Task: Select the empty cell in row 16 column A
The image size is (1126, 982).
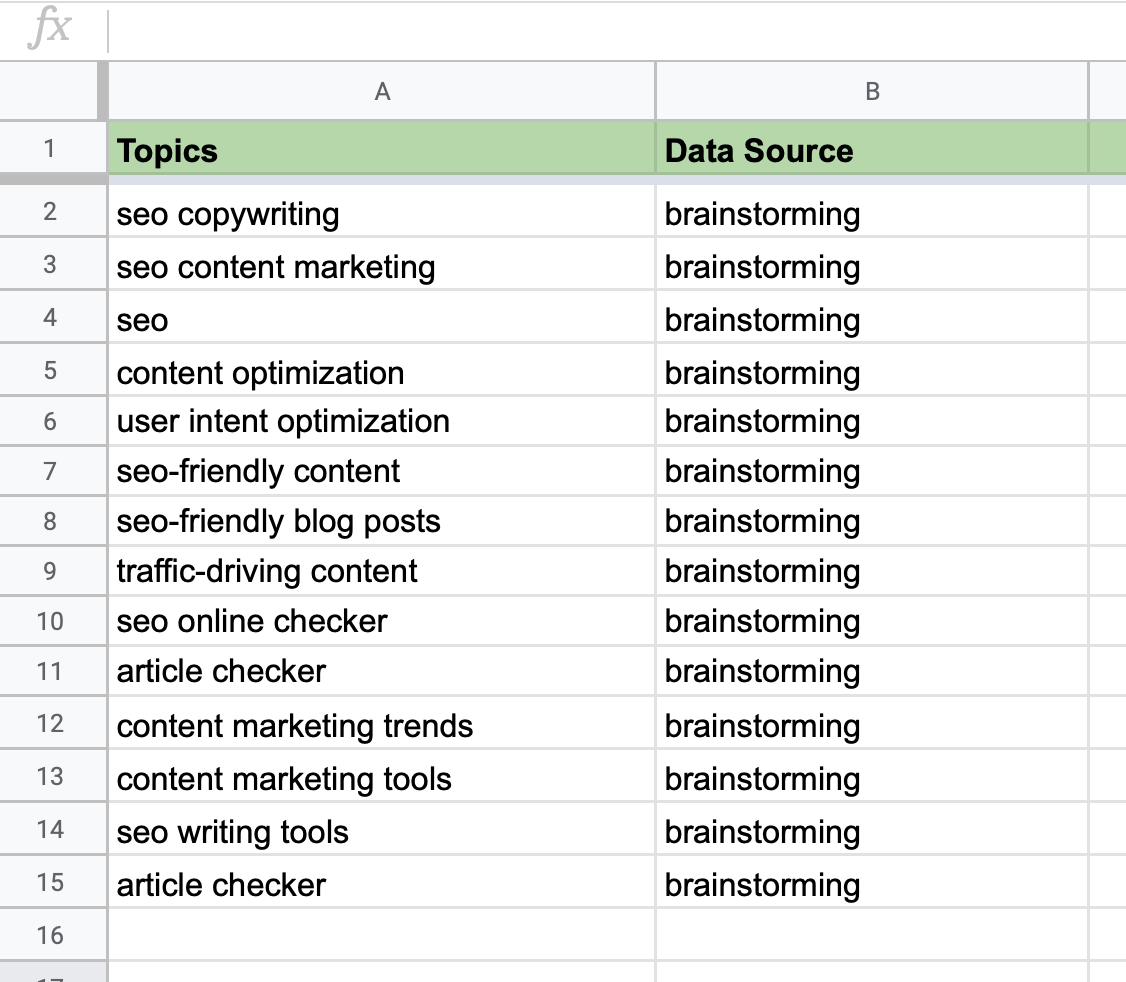Action: 382,933
